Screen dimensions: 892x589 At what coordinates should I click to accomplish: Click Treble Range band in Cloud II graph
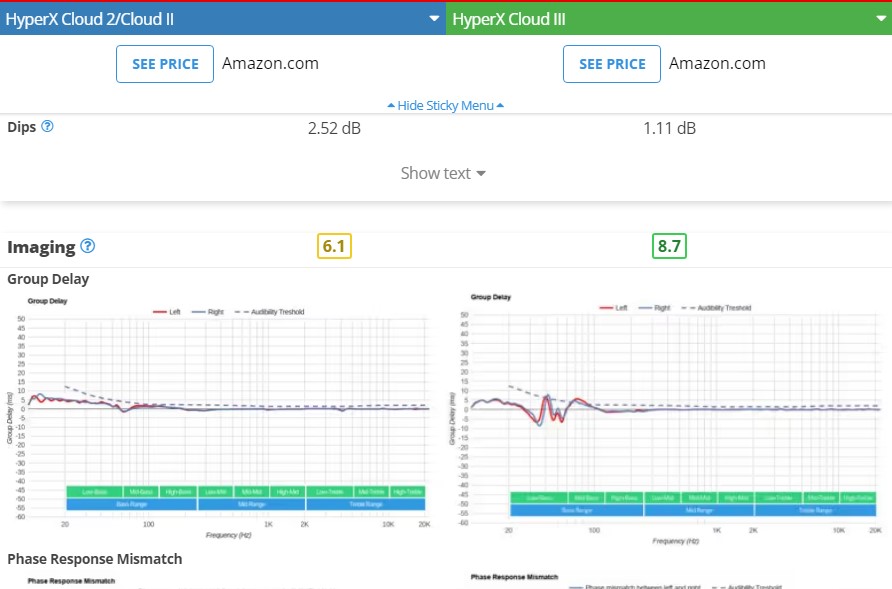click(x=366, y=504)
